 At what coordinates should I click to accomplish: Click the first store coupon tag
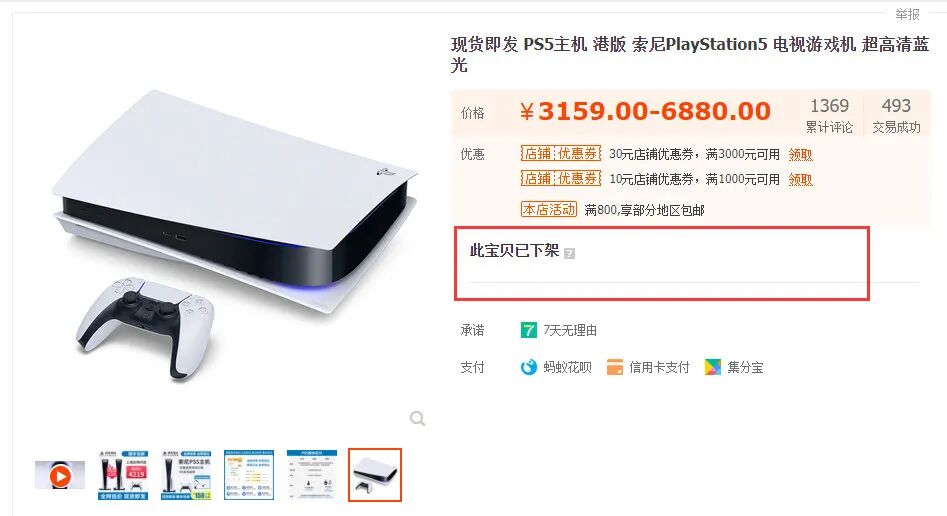560,153
